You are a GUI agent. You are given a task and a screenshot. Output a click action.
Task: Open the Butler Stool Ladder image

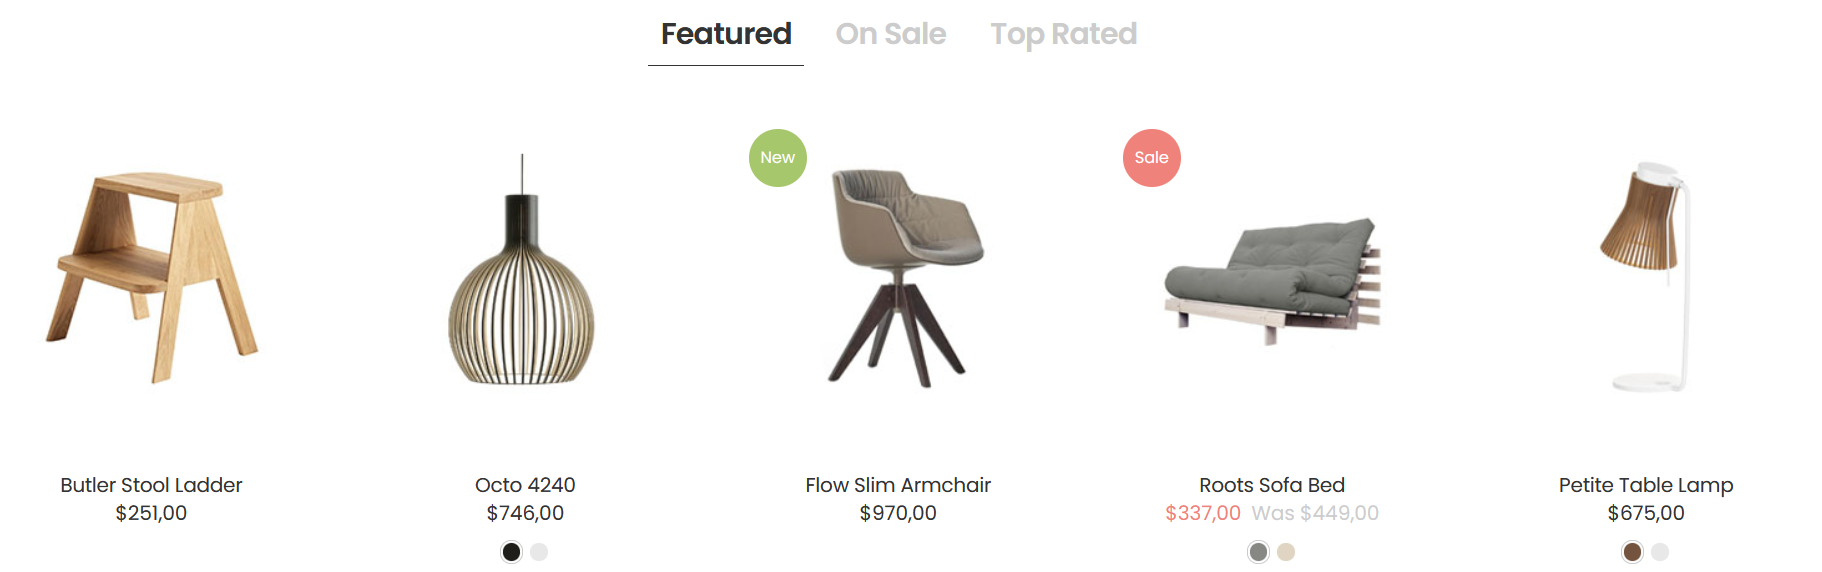pos(152,277)
